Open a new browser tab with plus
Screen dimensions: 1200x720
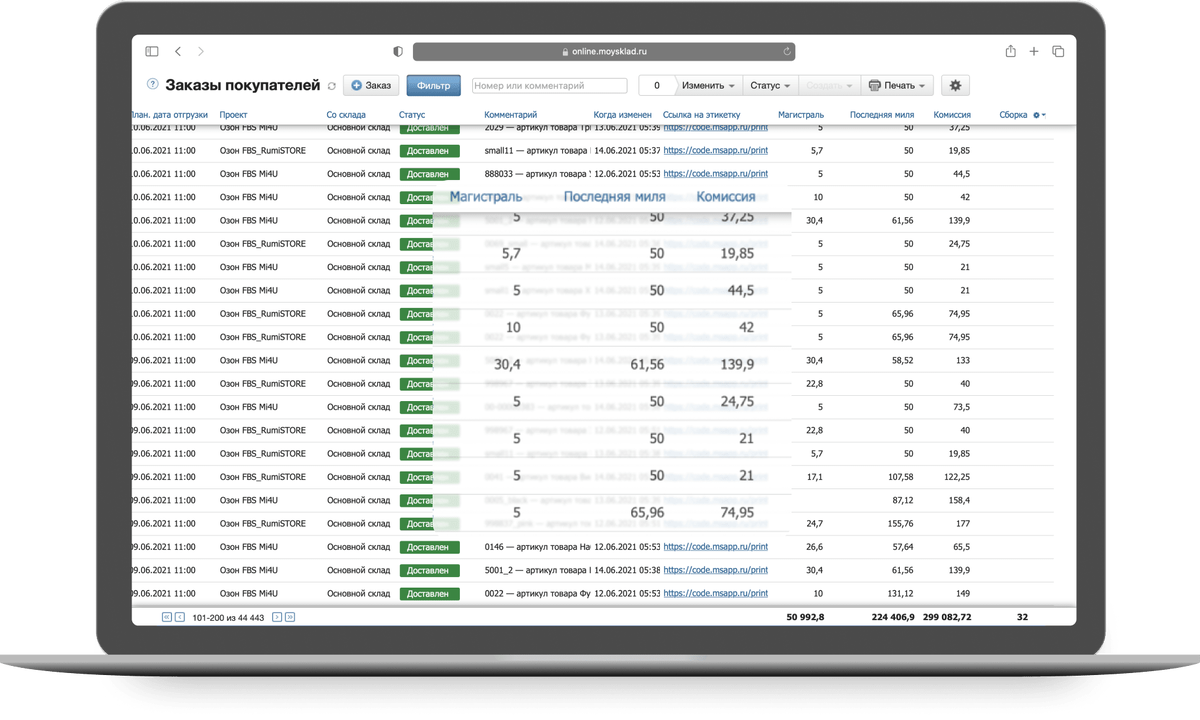[x=1034, y=51]
